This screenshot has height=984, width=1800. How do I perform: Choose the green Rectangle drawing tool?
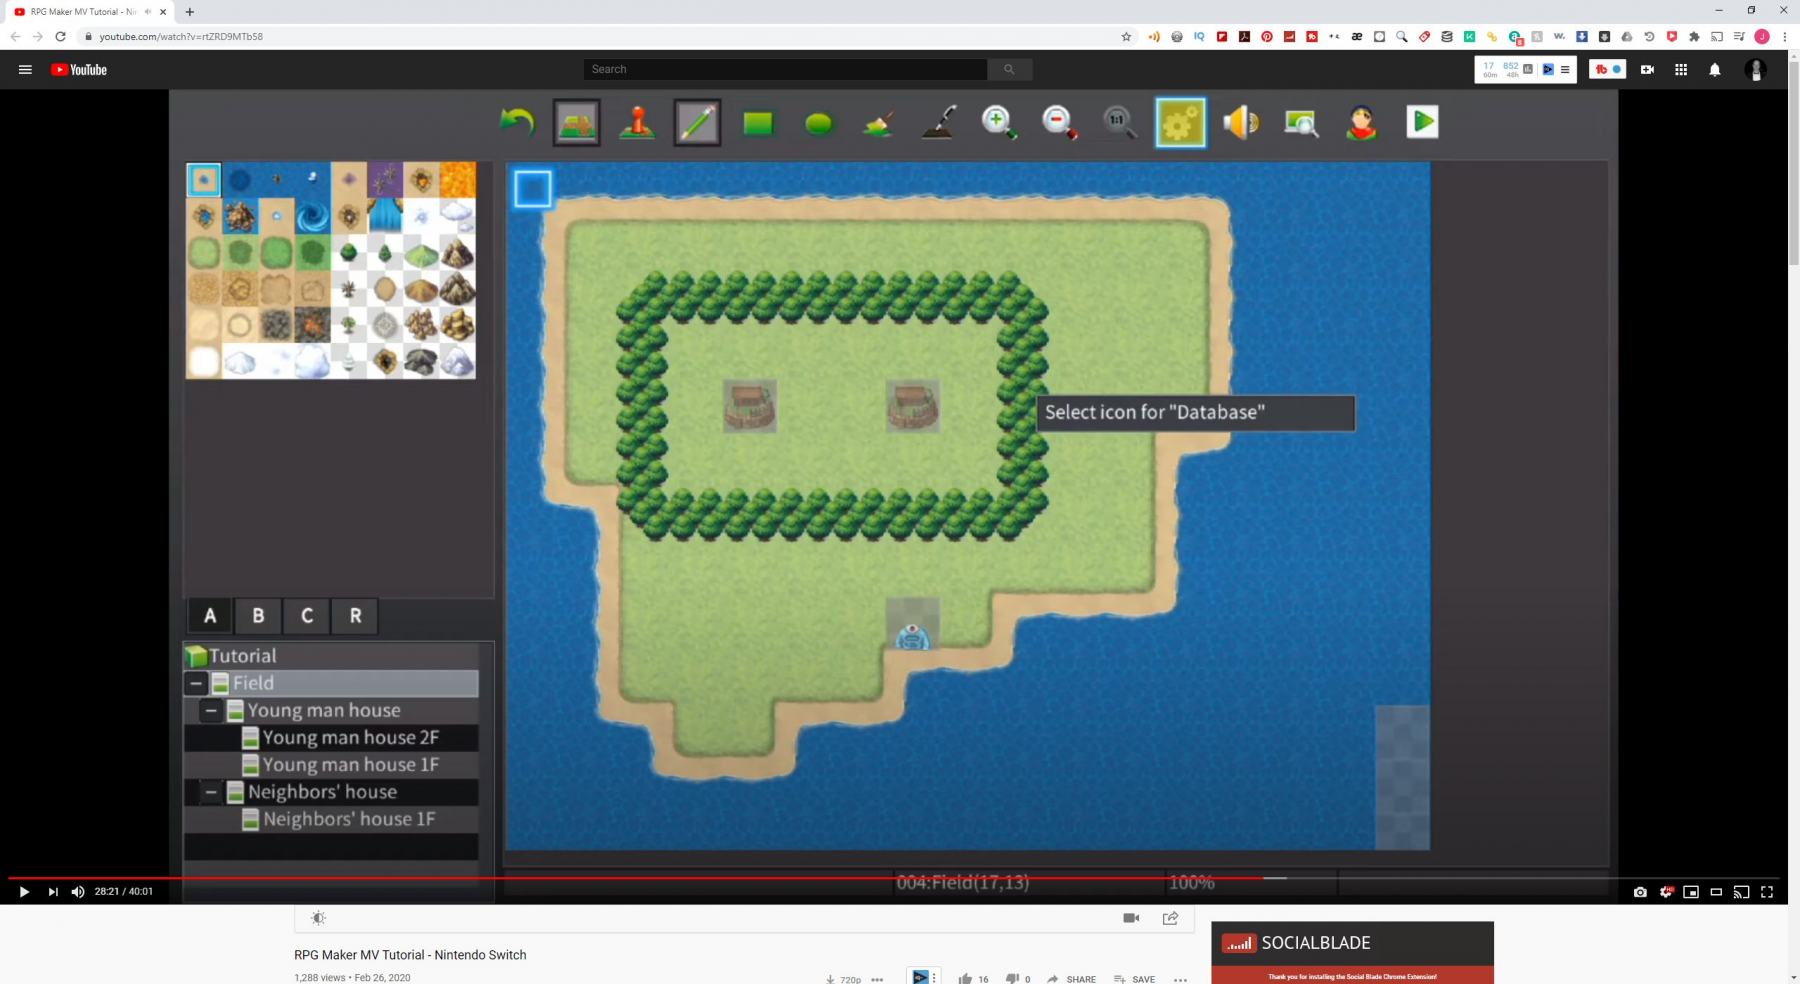click(x=758, y=123)
